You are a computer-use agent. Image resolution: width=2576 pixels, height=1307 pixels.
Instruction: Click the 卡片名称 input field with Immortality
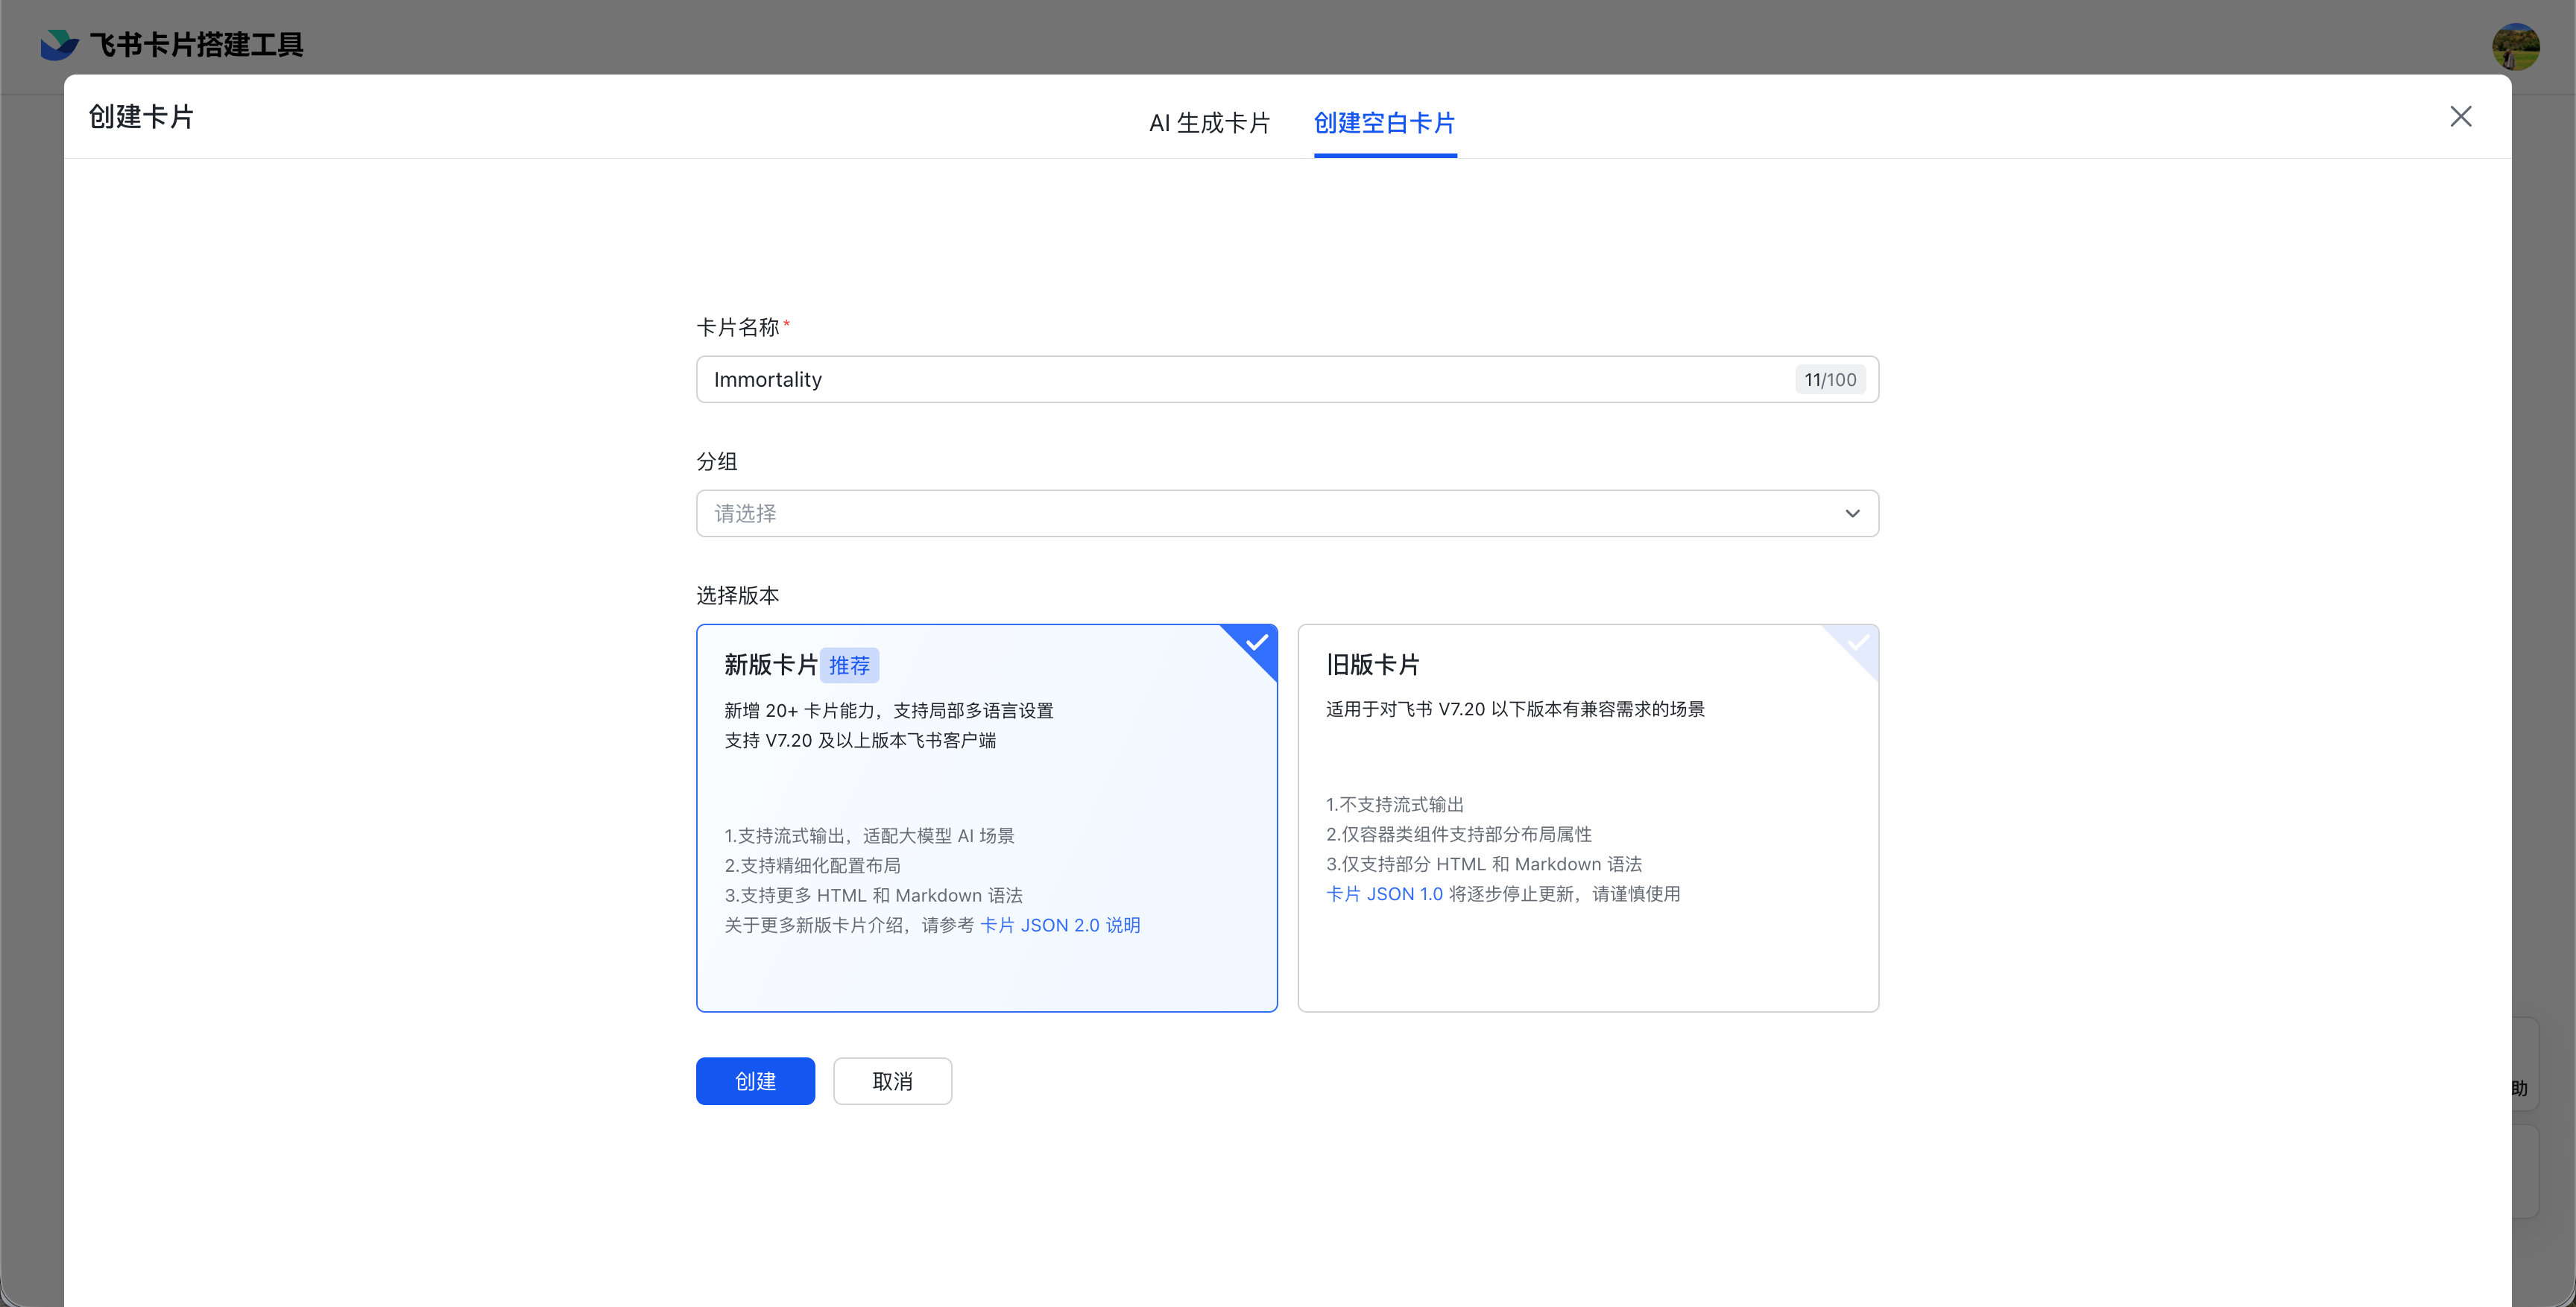tap(1287, 379)
